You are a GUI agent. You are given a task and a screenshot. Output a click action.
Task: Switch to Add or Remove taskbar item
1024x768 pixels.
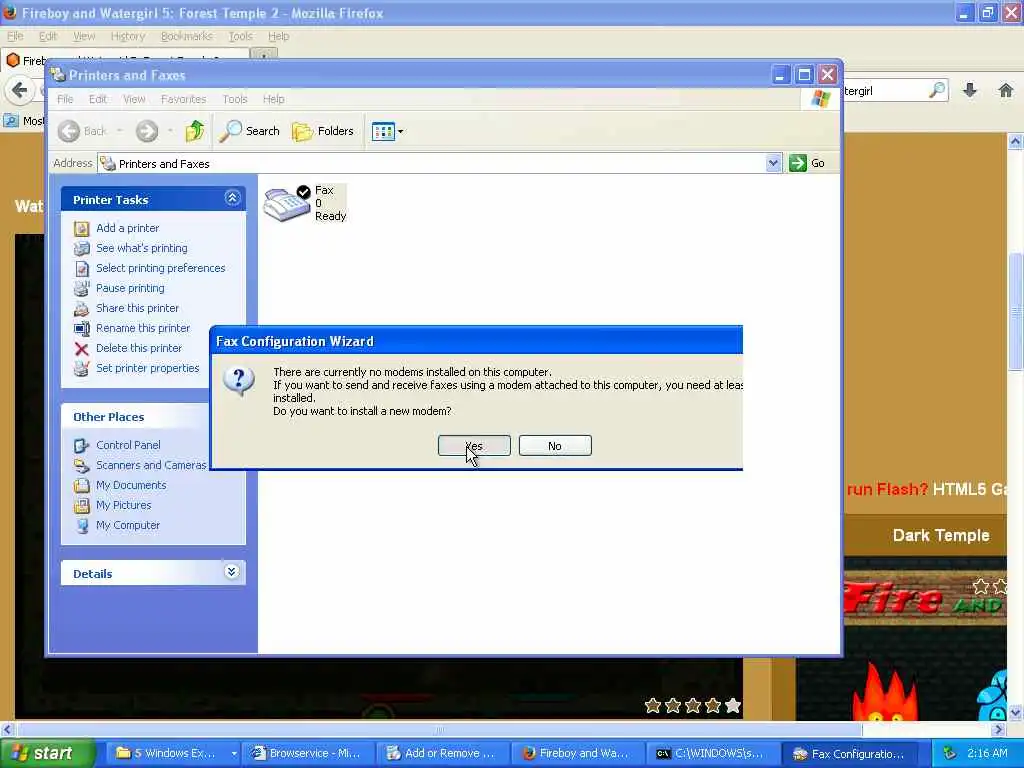pos(443,753)
